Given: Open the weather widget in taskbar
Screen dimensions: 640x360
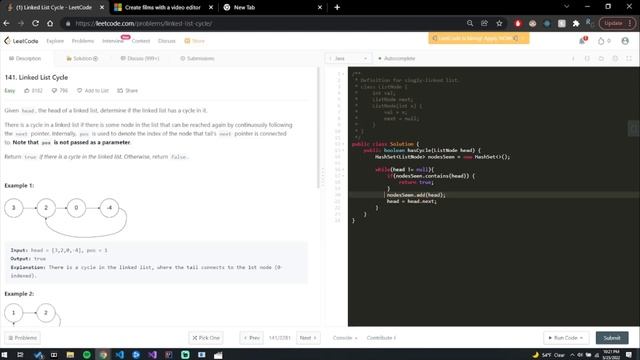Looking at the screenshot, I should [549, 355].
